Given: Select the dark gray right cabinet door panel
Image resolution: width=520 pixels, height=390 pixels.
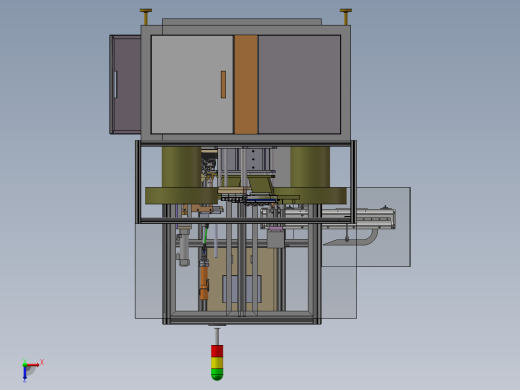Looking at the screenshot, I should point(299,85).
